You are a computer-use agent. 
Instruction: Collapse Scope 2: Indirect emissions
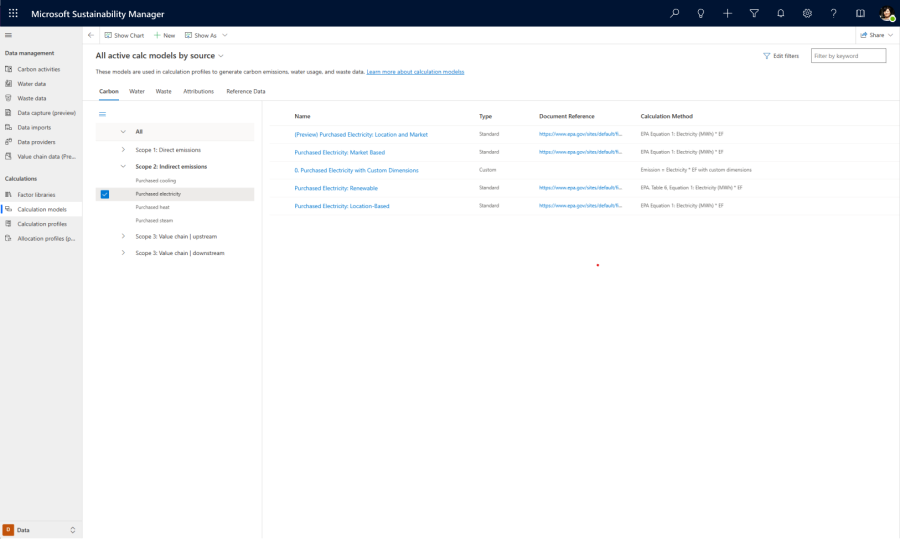[123, 166]
